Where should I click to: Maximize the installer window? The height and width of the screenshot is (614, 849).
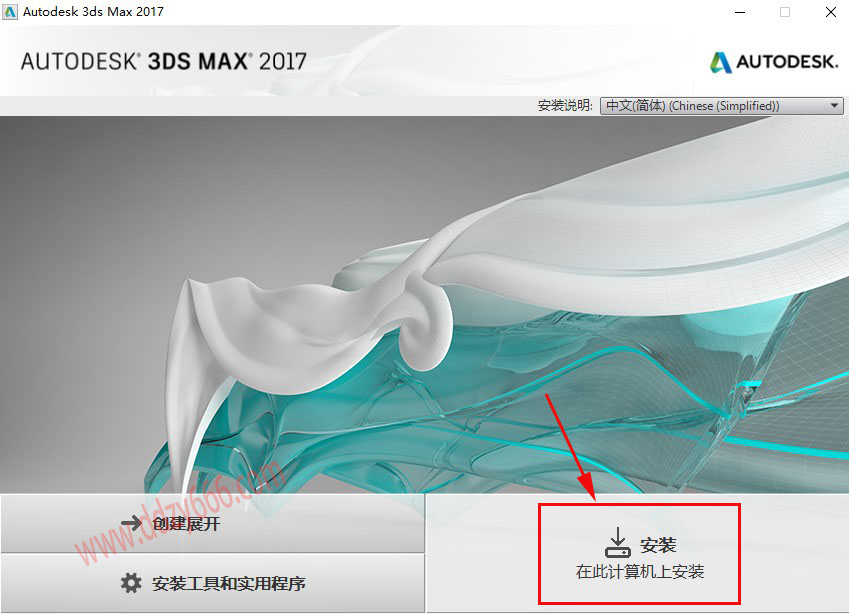(785, 12)
